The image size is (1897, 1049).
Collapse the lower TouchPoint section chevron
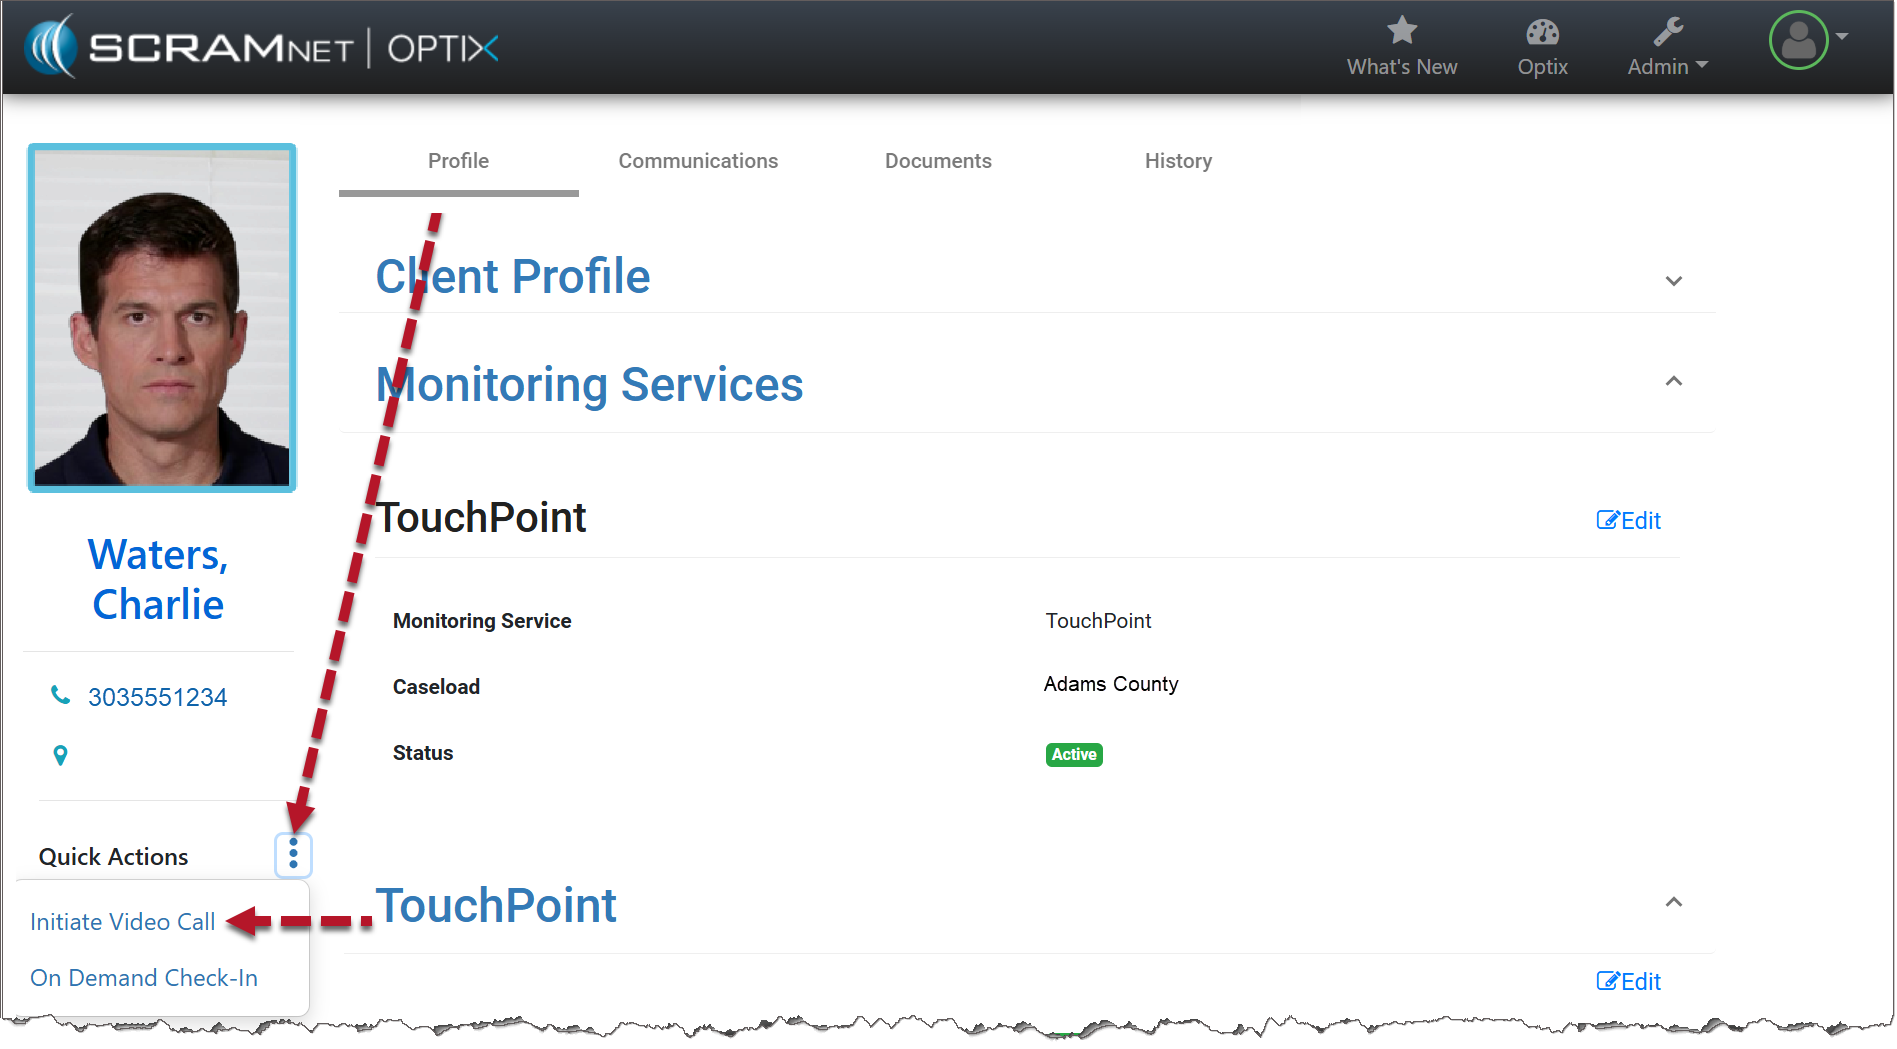[x=1673, y=903]
